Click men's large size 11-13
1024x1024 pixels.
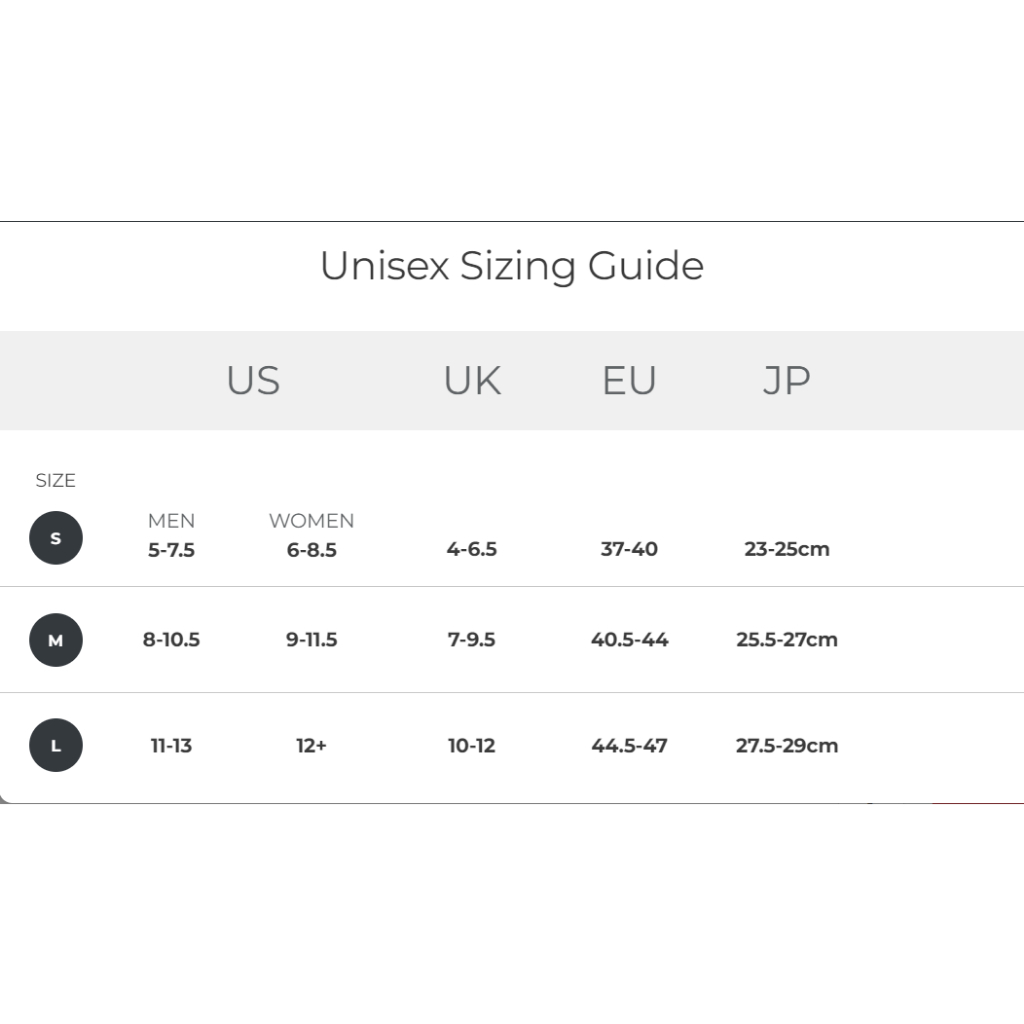coord(171,746)
